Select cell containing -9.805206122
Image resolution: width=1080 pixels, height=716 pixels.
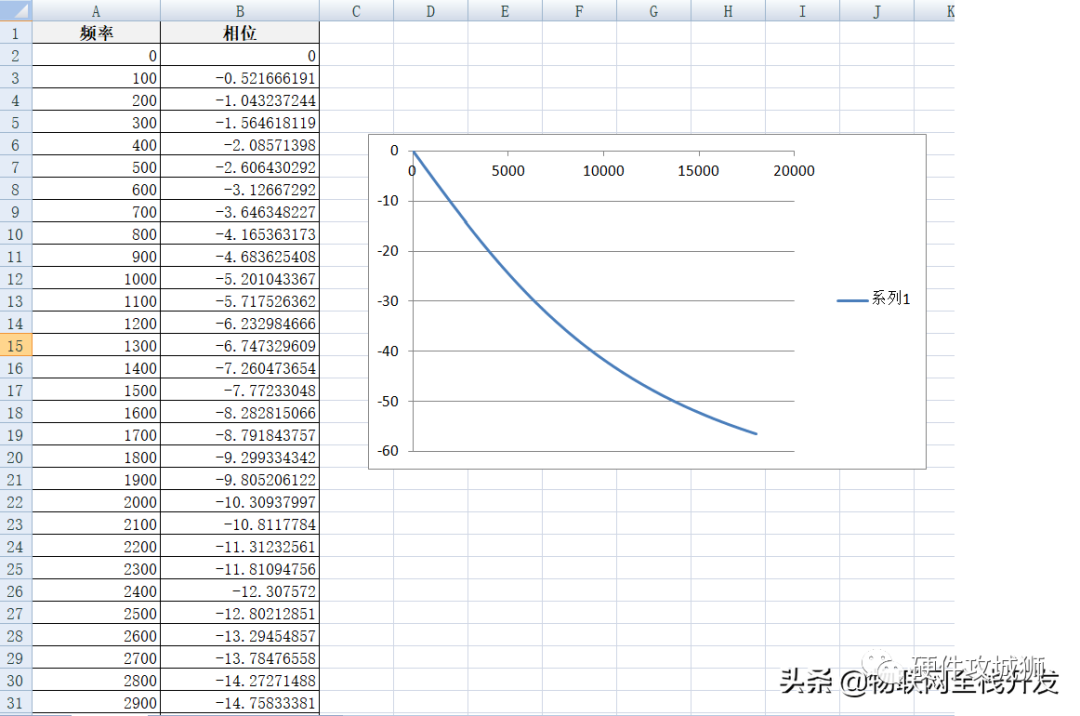240,480
